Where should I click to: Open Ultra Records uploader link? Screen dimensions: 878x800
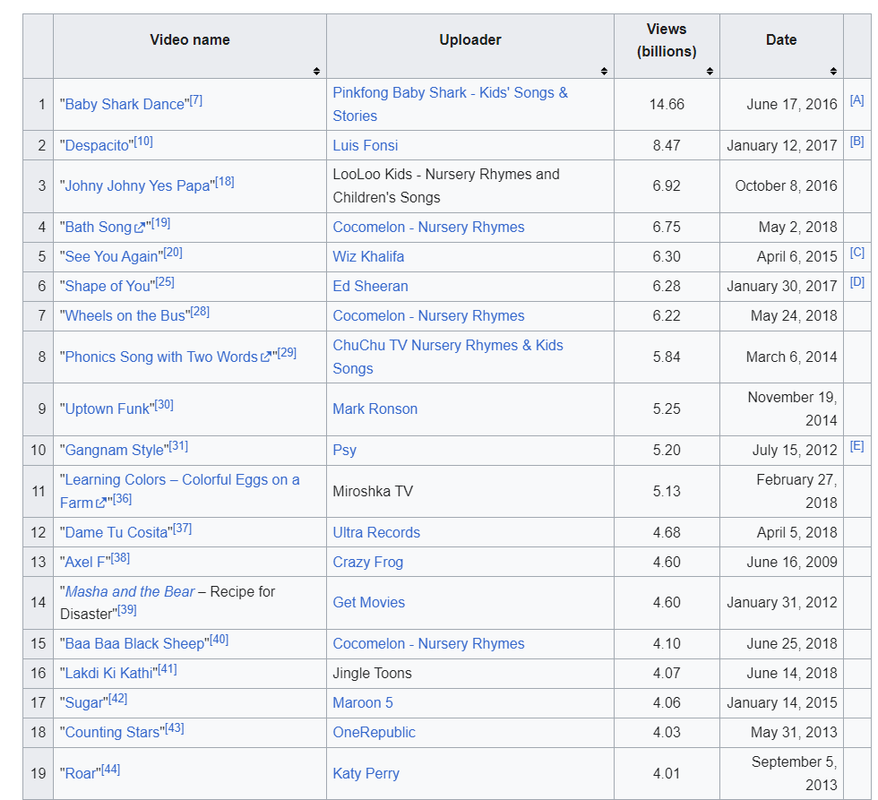(x=376, y=533)
